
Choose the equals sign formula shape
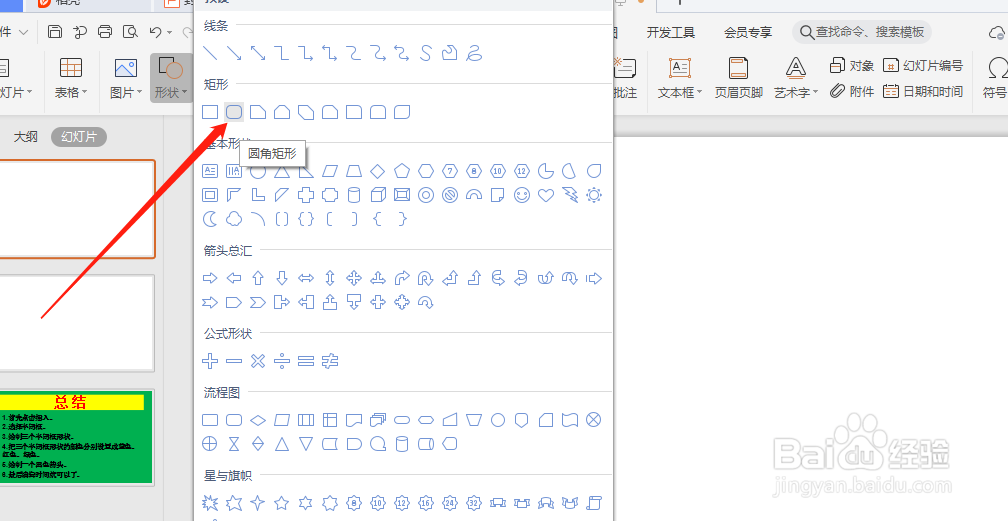coord(306,361)
